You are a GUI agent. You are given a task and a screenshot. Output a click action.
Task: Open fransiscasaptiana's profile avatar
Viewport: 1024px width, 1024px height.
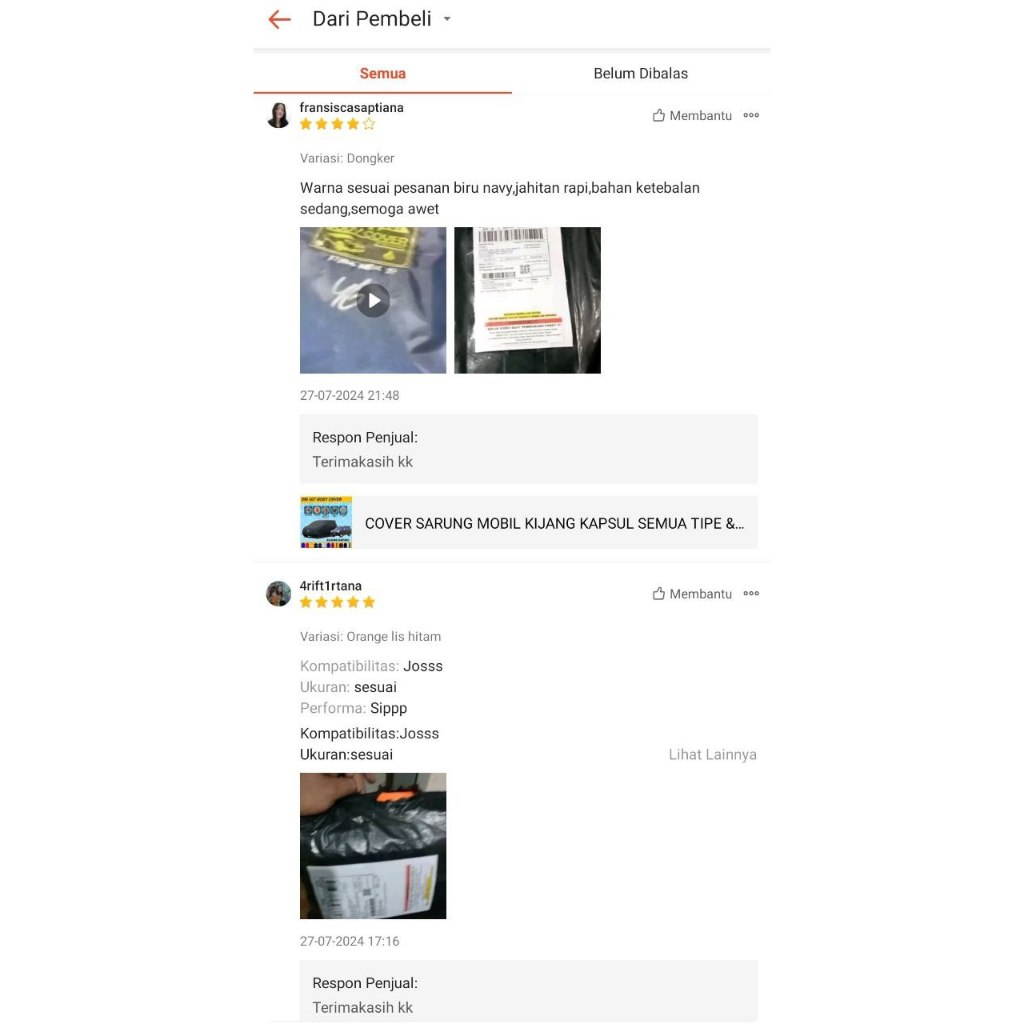pos(279,115)
